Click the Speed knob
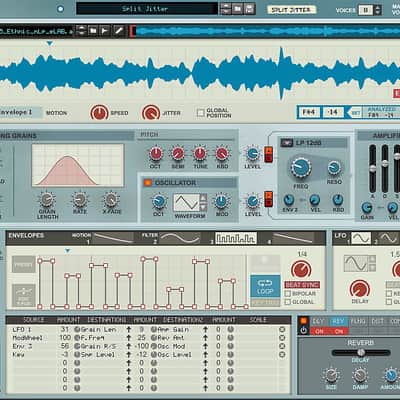 coord(99,113)
